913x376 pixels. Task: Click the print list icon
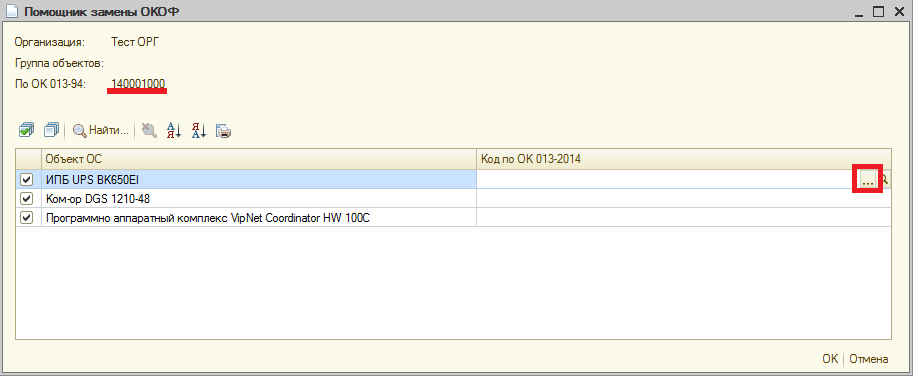(224, 131)
